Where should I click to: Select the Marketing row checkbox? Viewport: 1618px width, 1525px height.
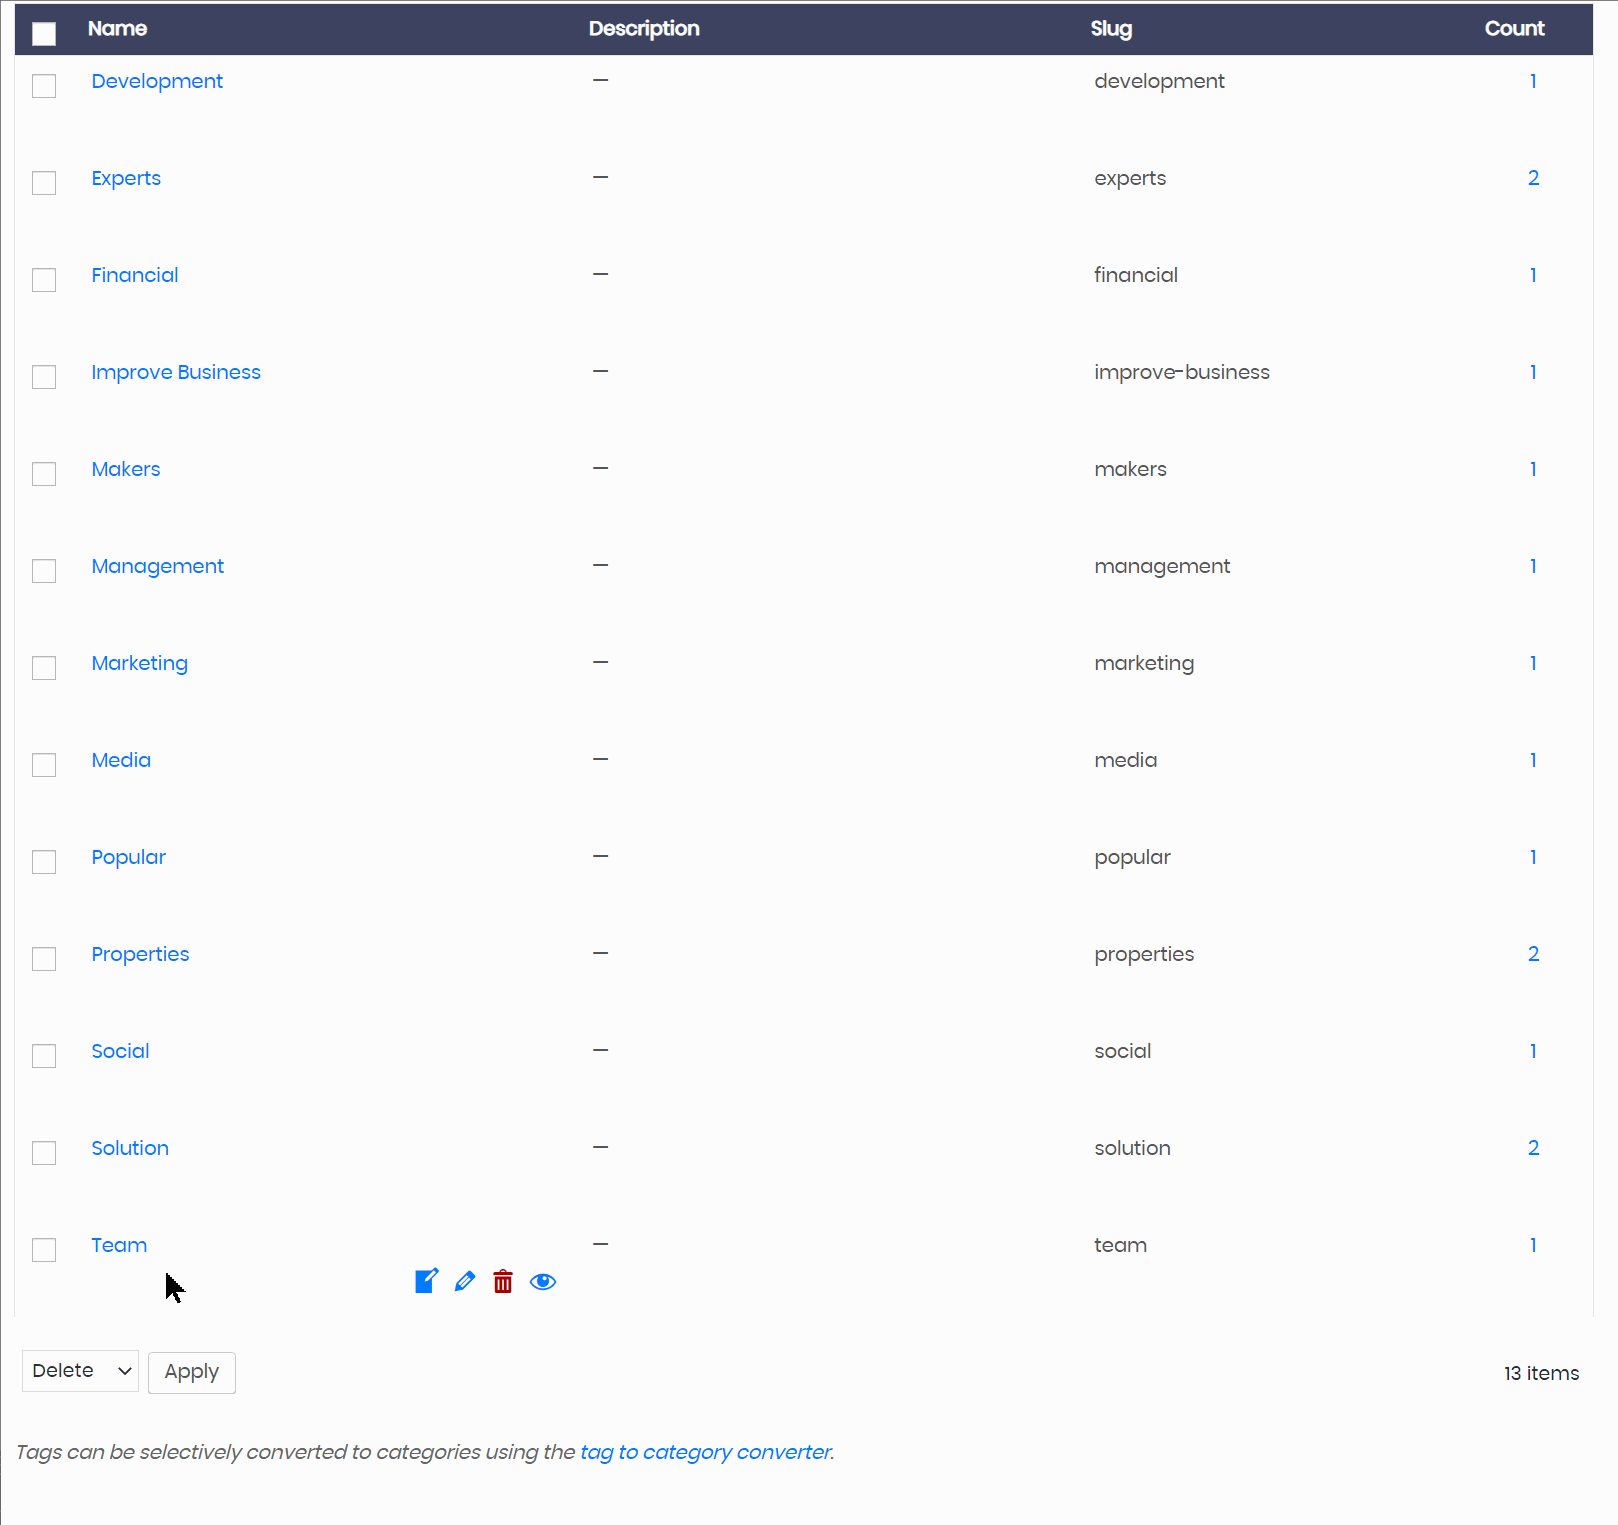tap(44, 668)
